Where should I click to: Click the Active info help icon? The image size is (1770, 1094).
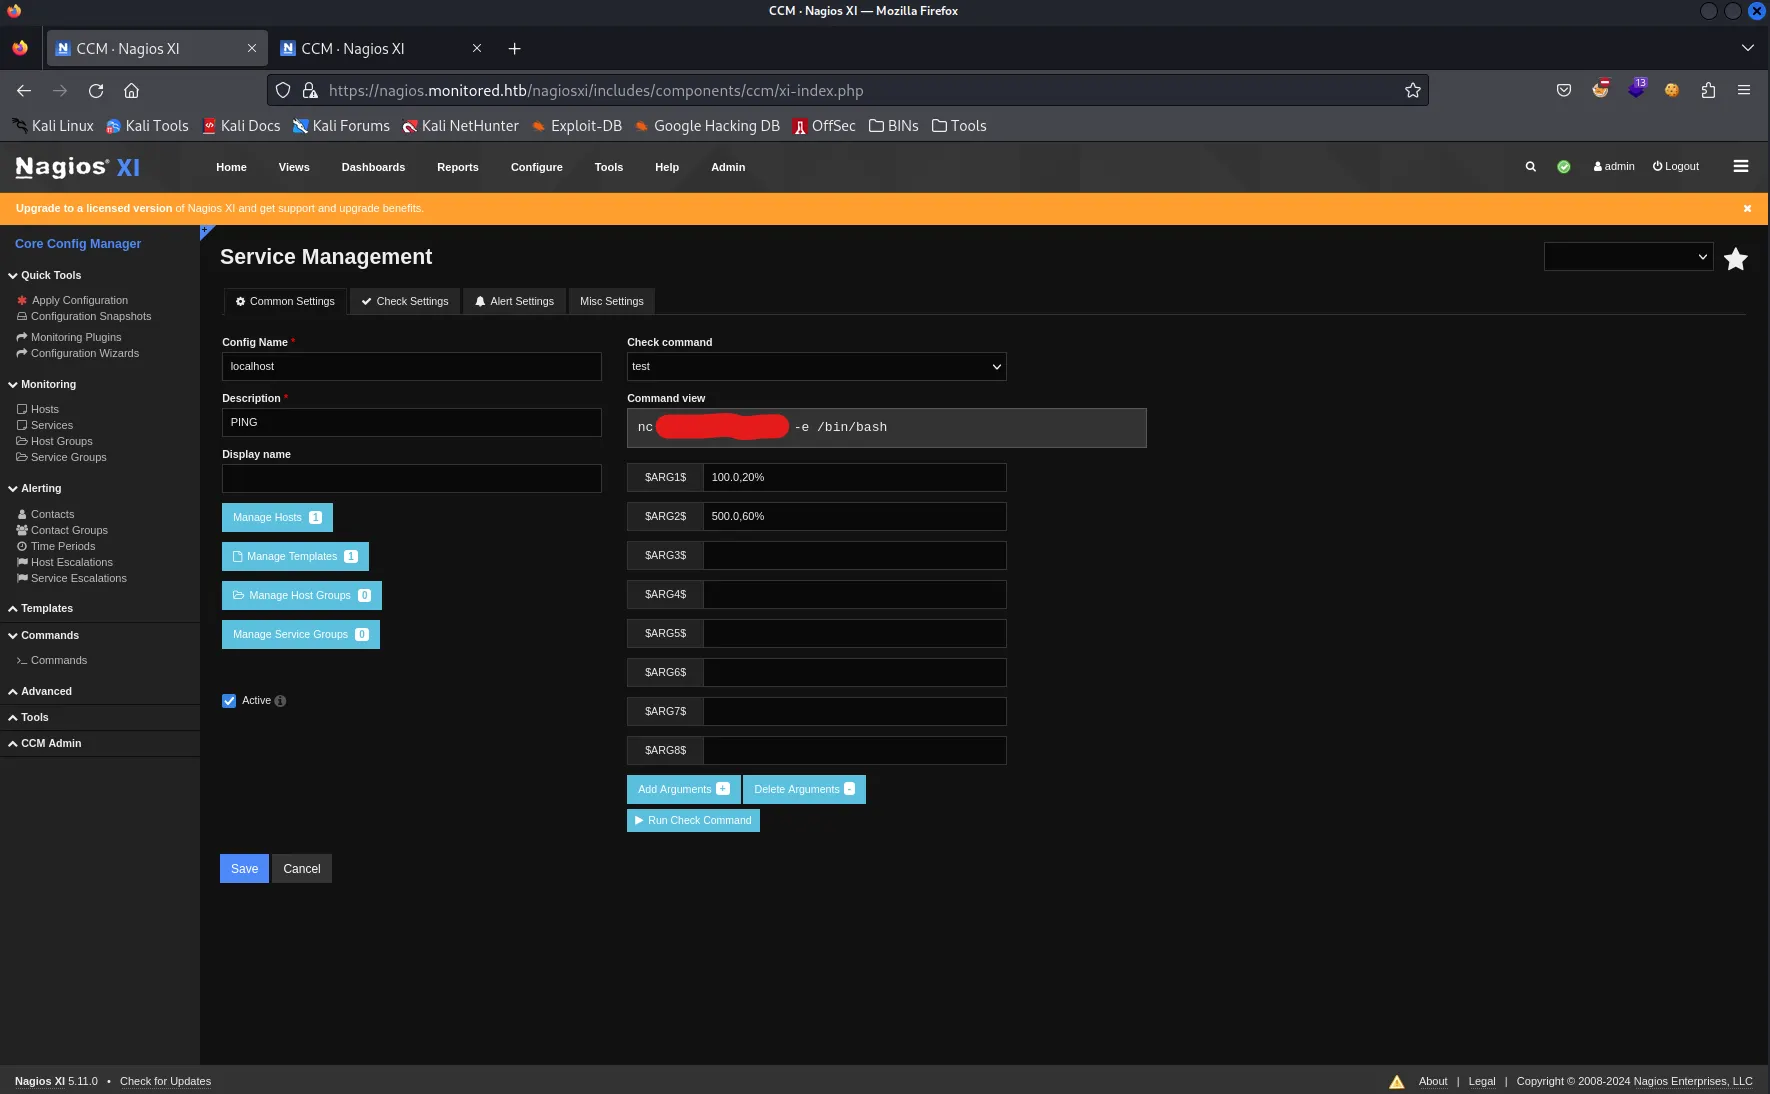tap(280, 701)
